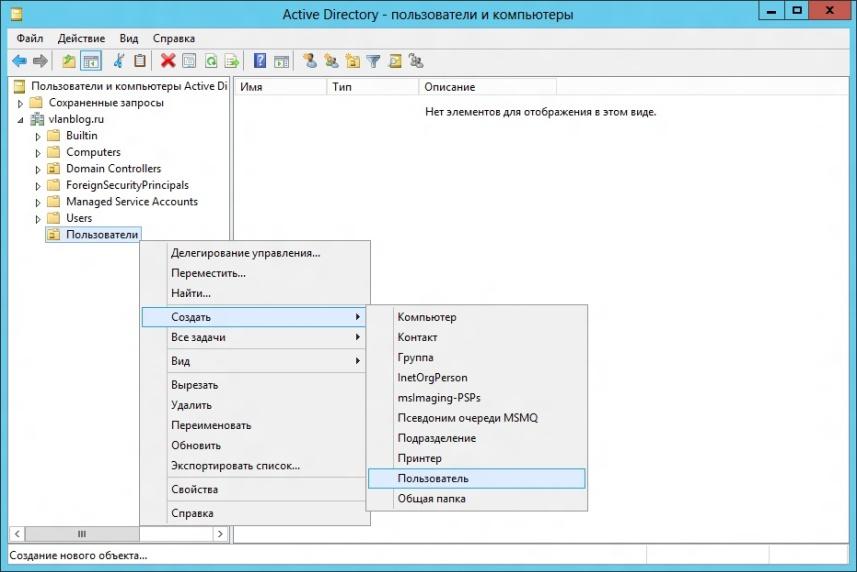Click the Refresh toolbar icon
The height and width of the screenshot is (572, 857).
pyautogui.click(x=210, y=61)
